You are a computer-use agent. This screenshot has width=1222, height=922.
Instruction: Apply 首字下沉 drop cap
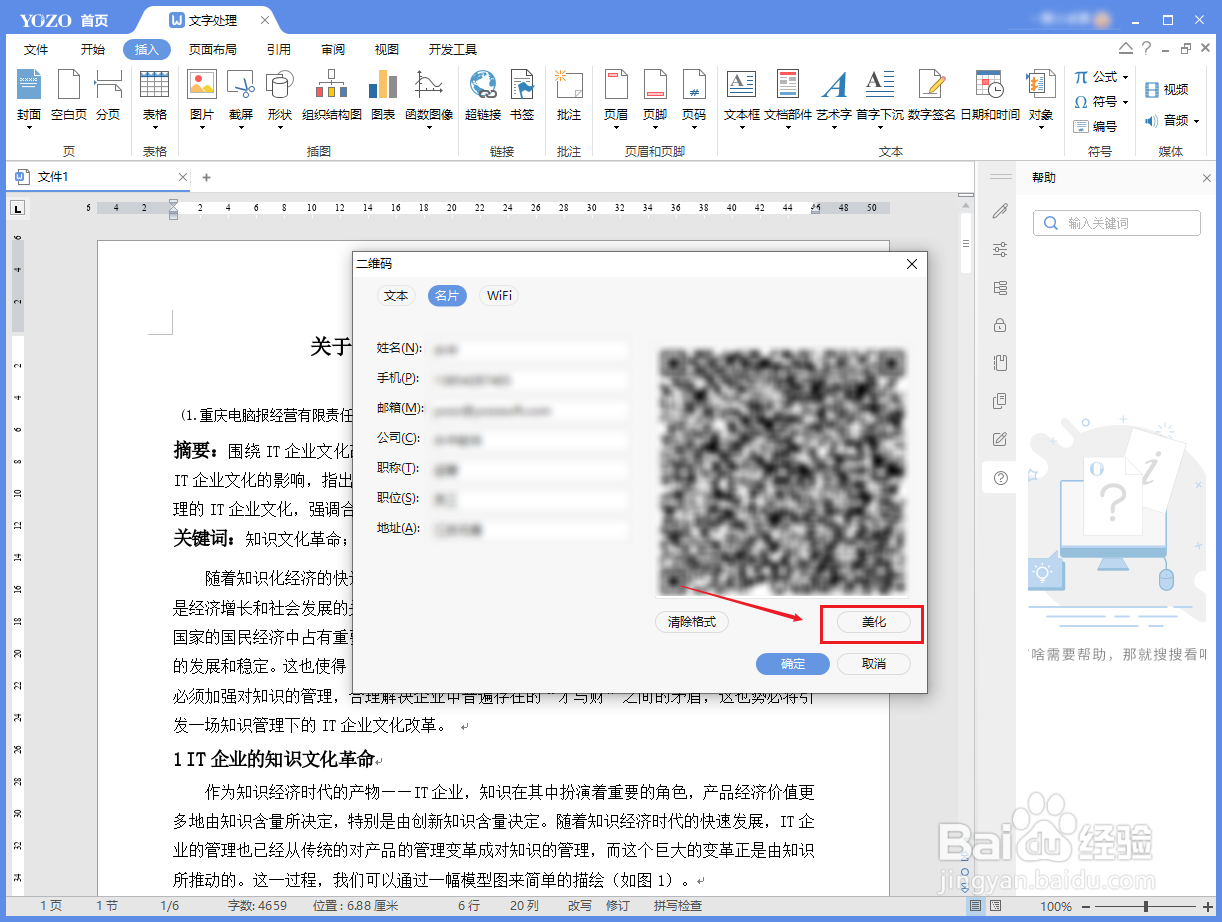point(880,97)
